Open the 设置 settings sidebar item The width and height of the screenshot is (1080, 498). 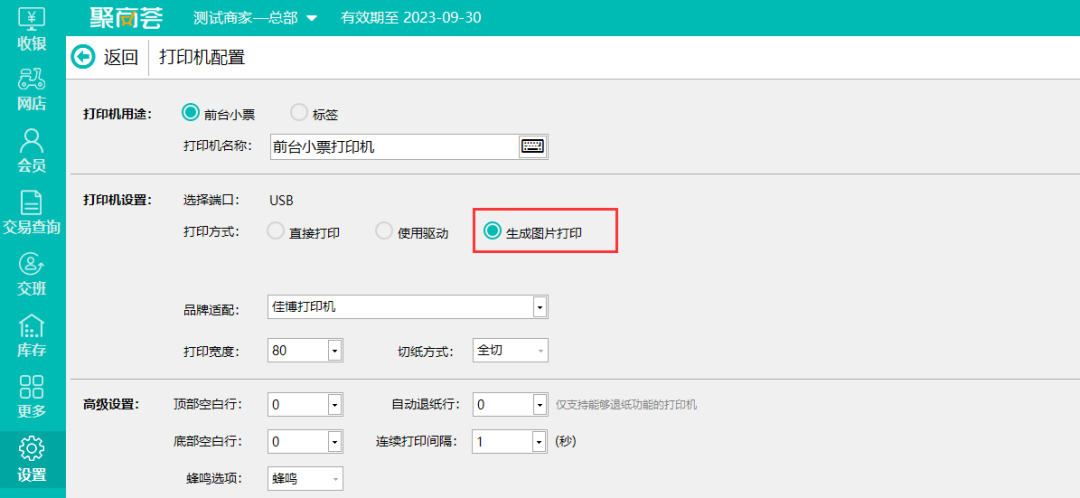coord(32,458)
